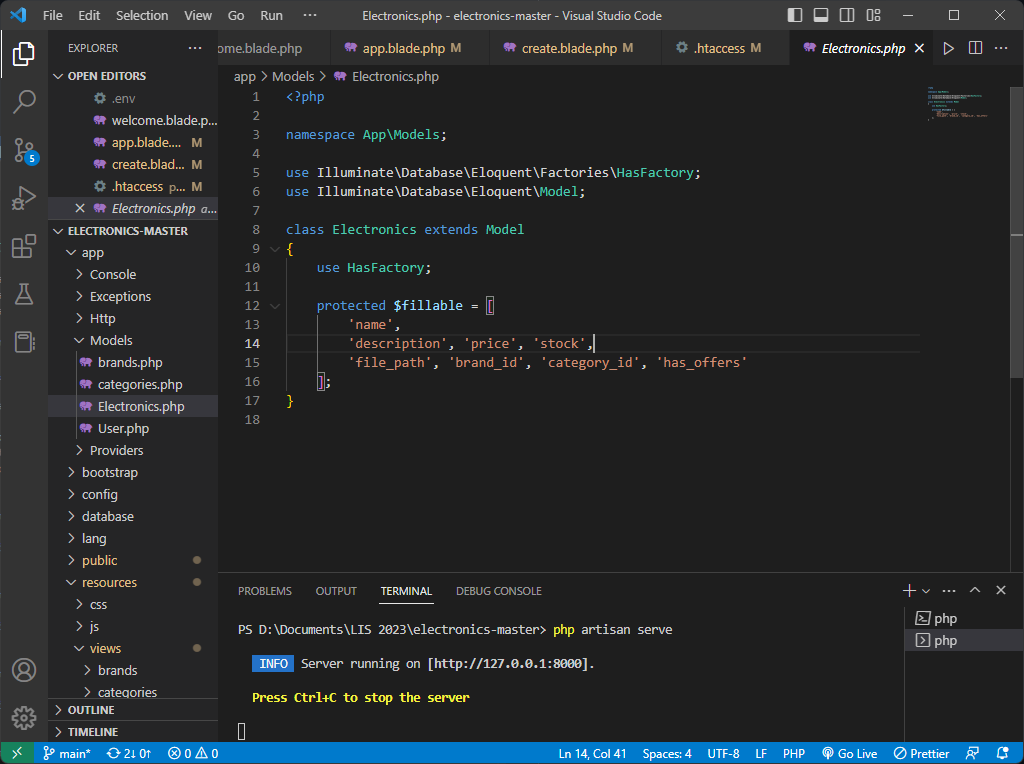This screenshot has height=764, width=1024.
Task: Toggle the primary side bar layout button
Action: tap(795, 16)
